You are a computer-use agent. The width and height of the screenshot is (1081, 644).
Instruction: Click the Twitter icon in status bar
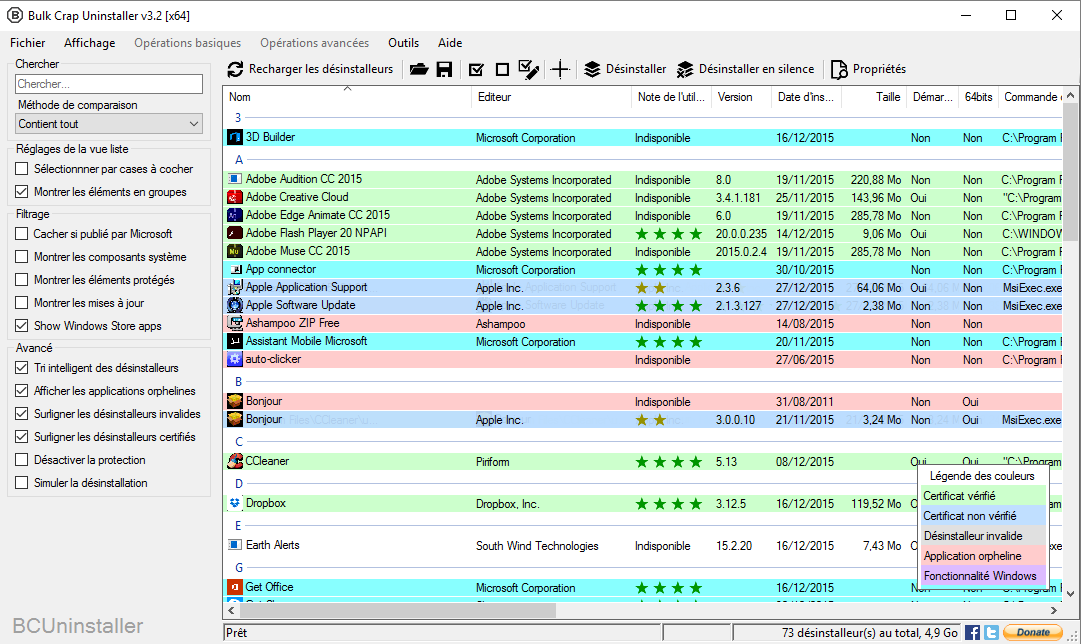coord(991,632)
